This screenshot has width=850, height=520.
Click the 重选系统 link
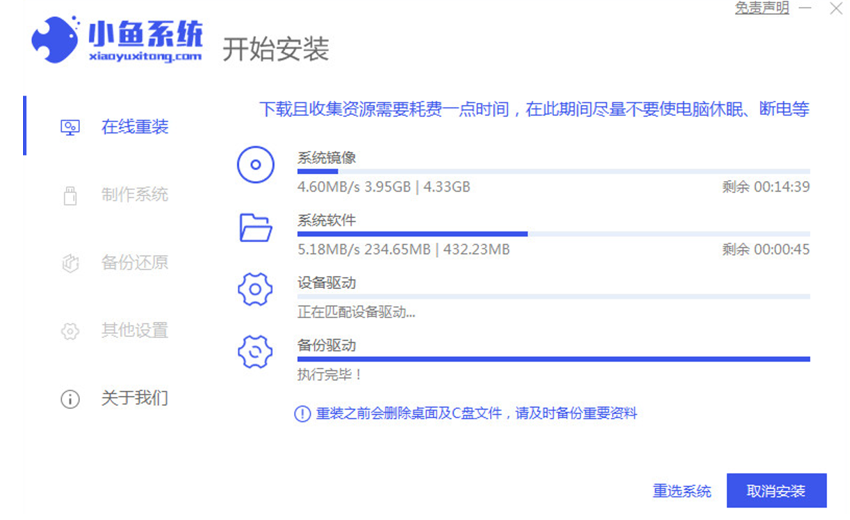pos(682,491)
